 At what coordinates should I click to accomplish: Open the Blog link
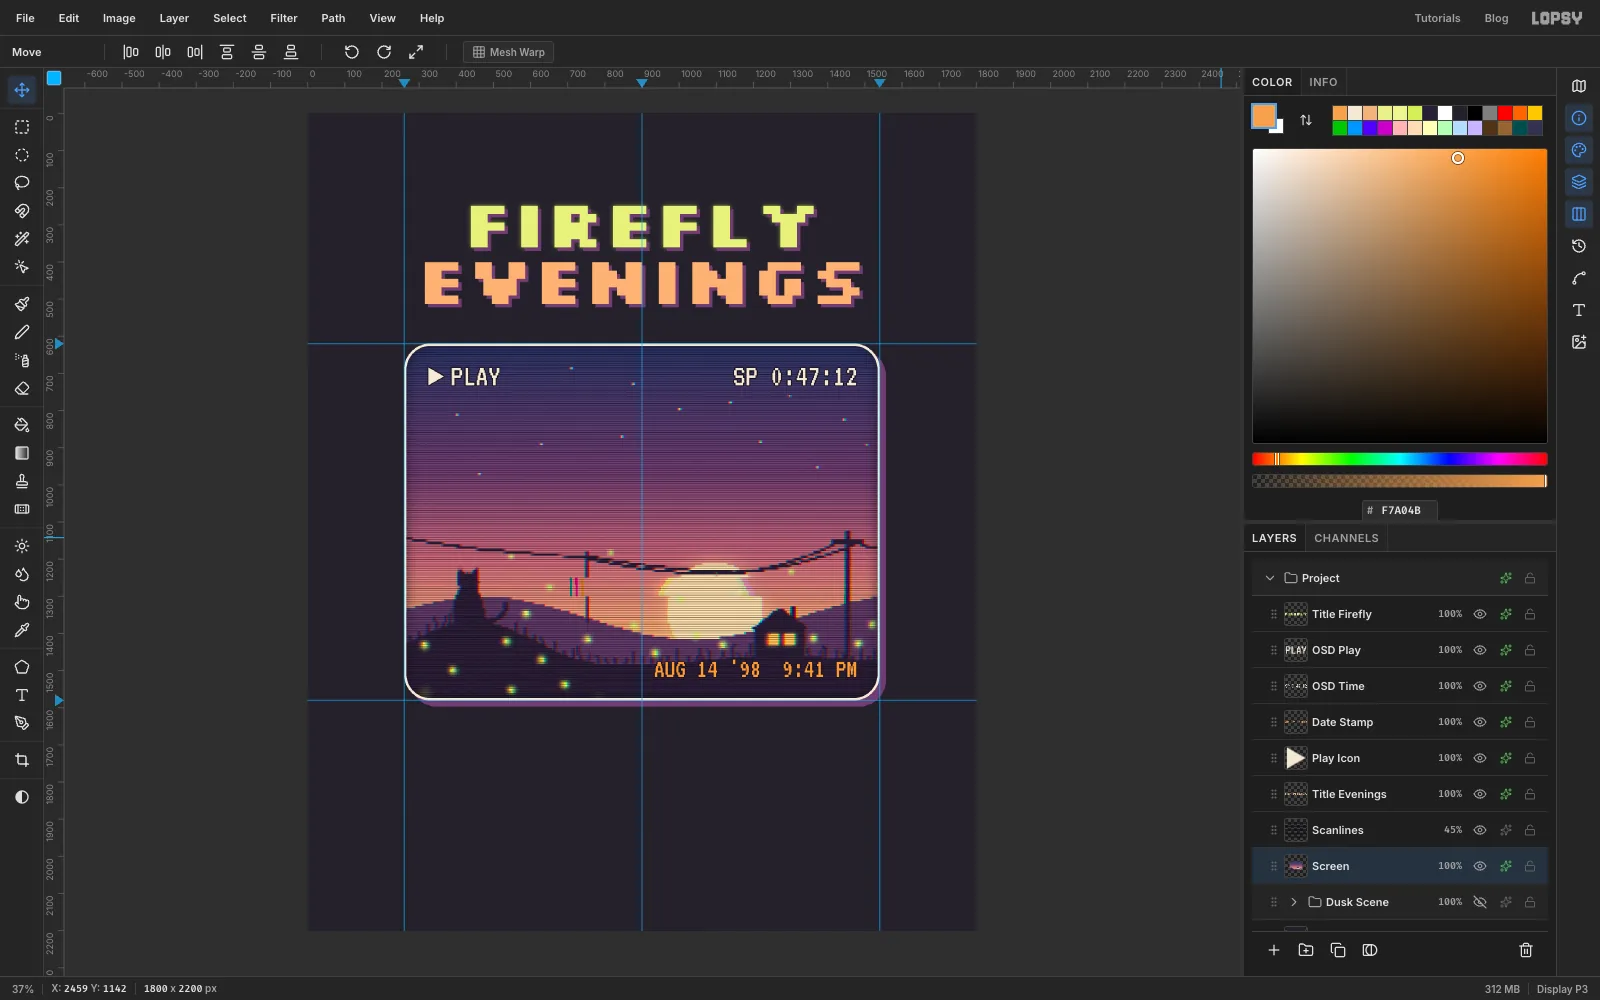(x=1496, y=18)
